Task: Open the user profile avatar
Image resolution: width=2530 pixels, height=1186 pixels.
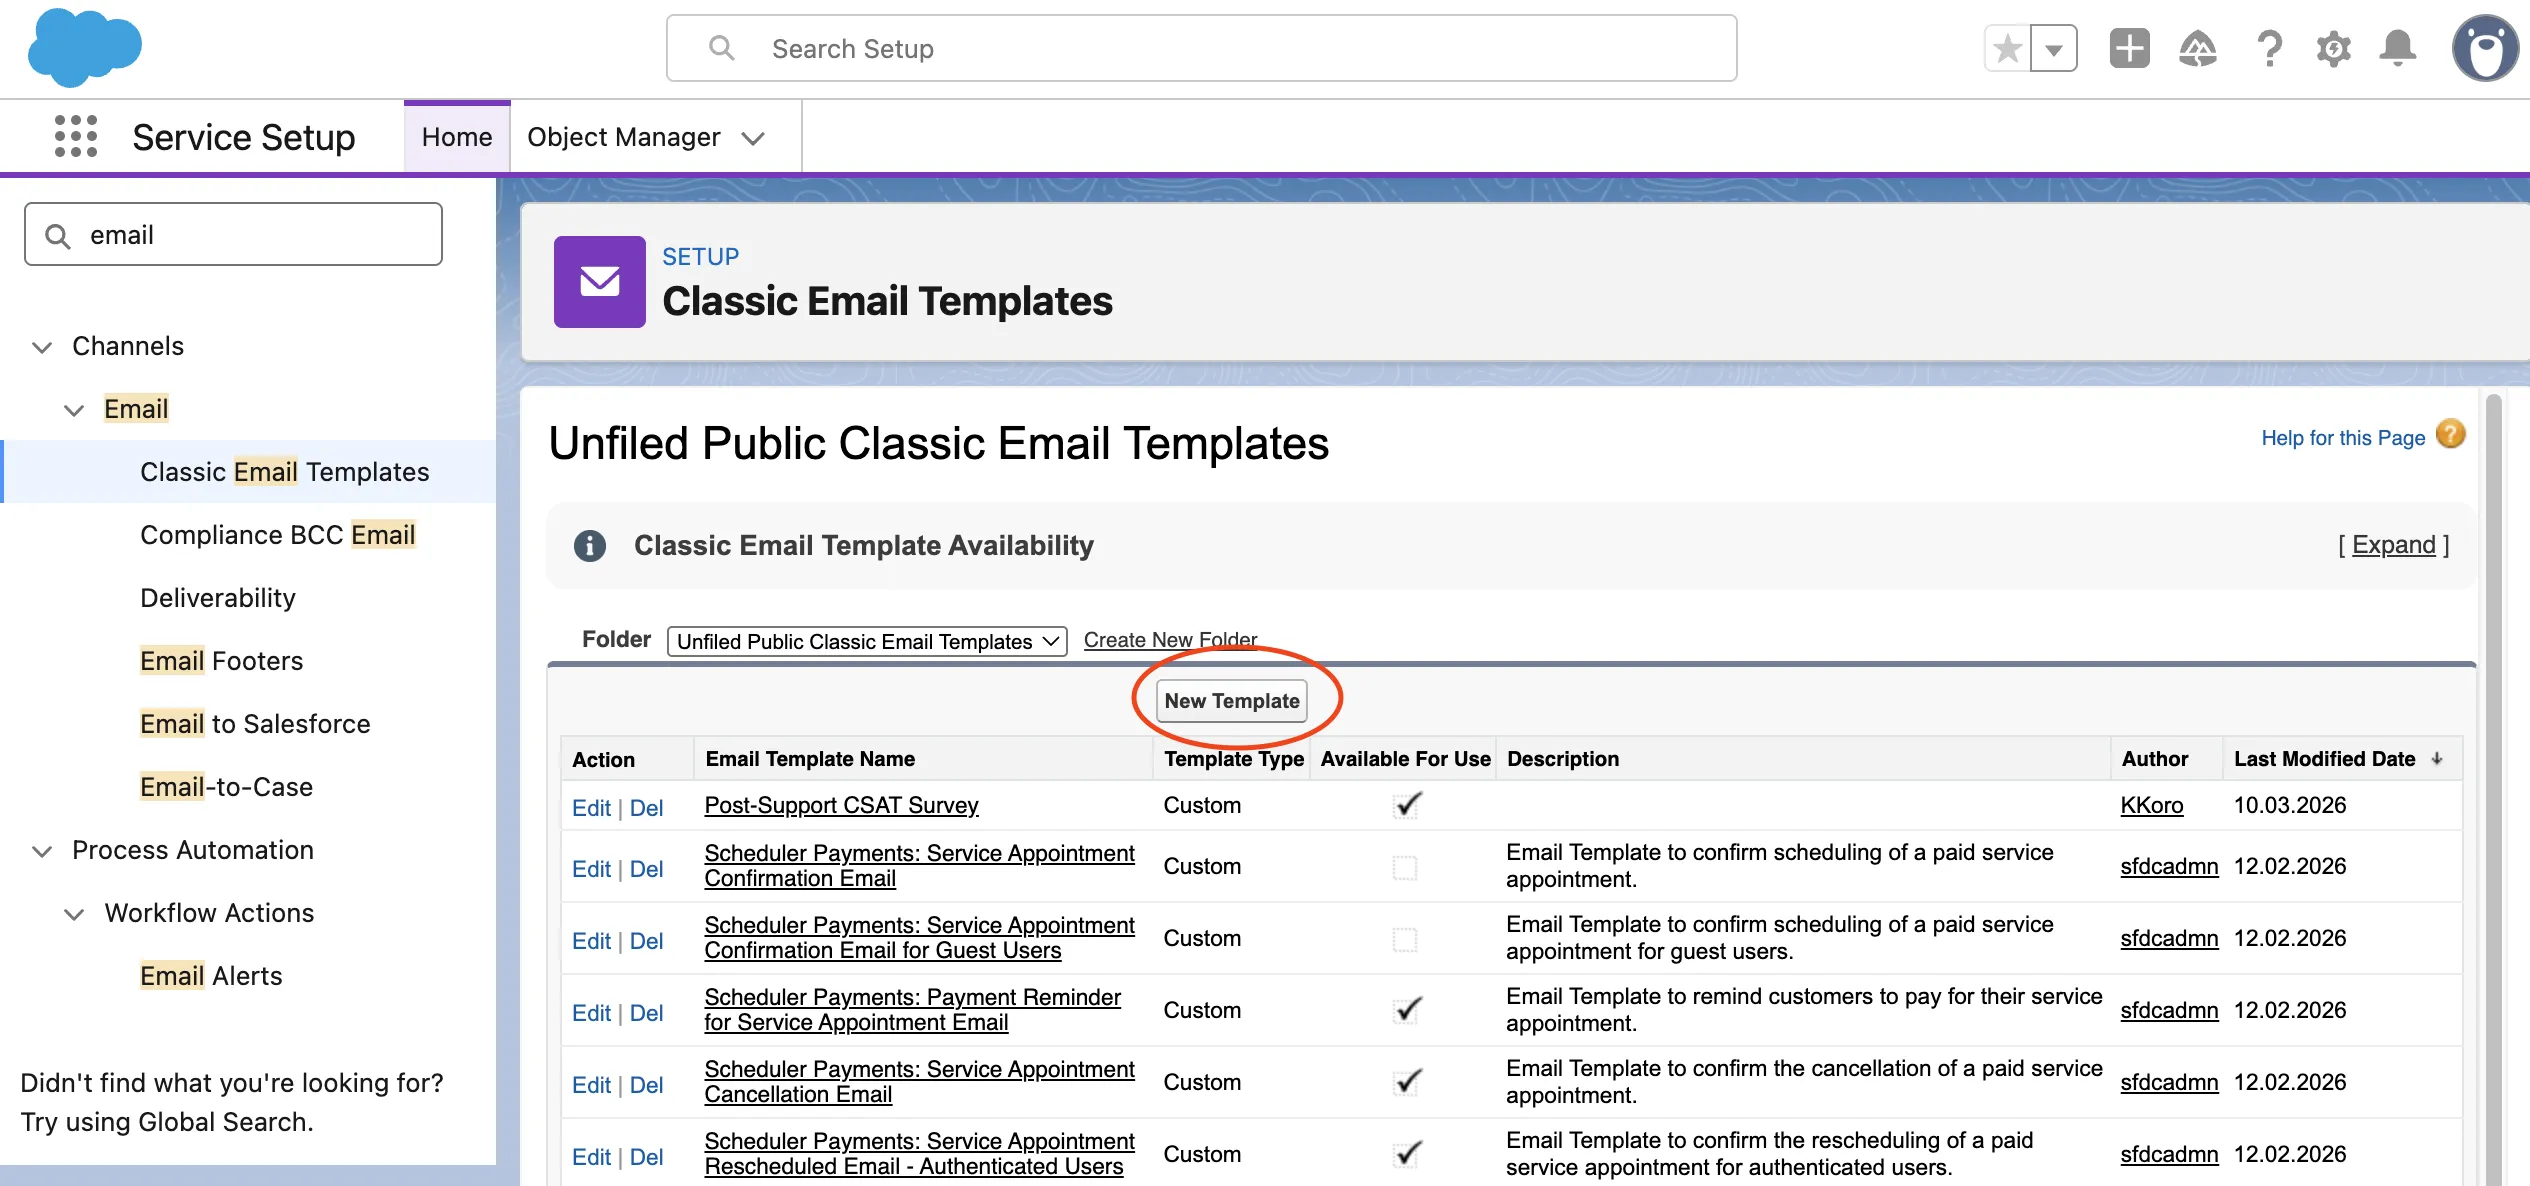Action: pos(2486,47)
